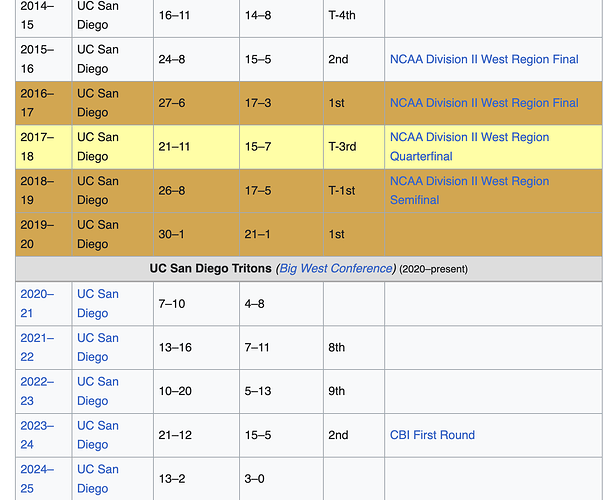Click UC San Diego link in 2021–22 row
Image resolution: width=604 pixels, height=500 pixels.
point(98,347)
